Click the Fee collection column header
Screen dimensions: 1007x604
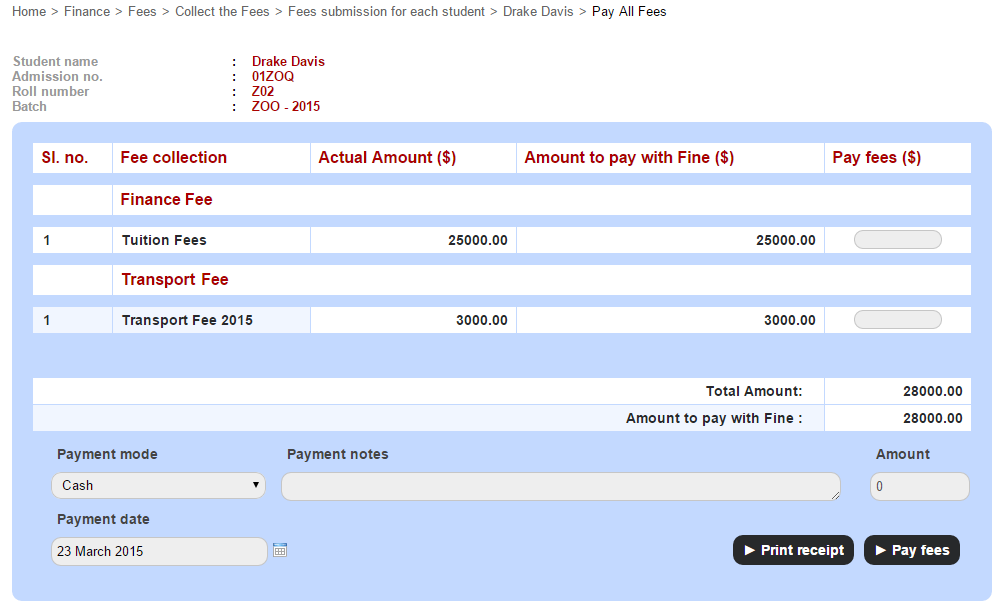tap(173, 158)
